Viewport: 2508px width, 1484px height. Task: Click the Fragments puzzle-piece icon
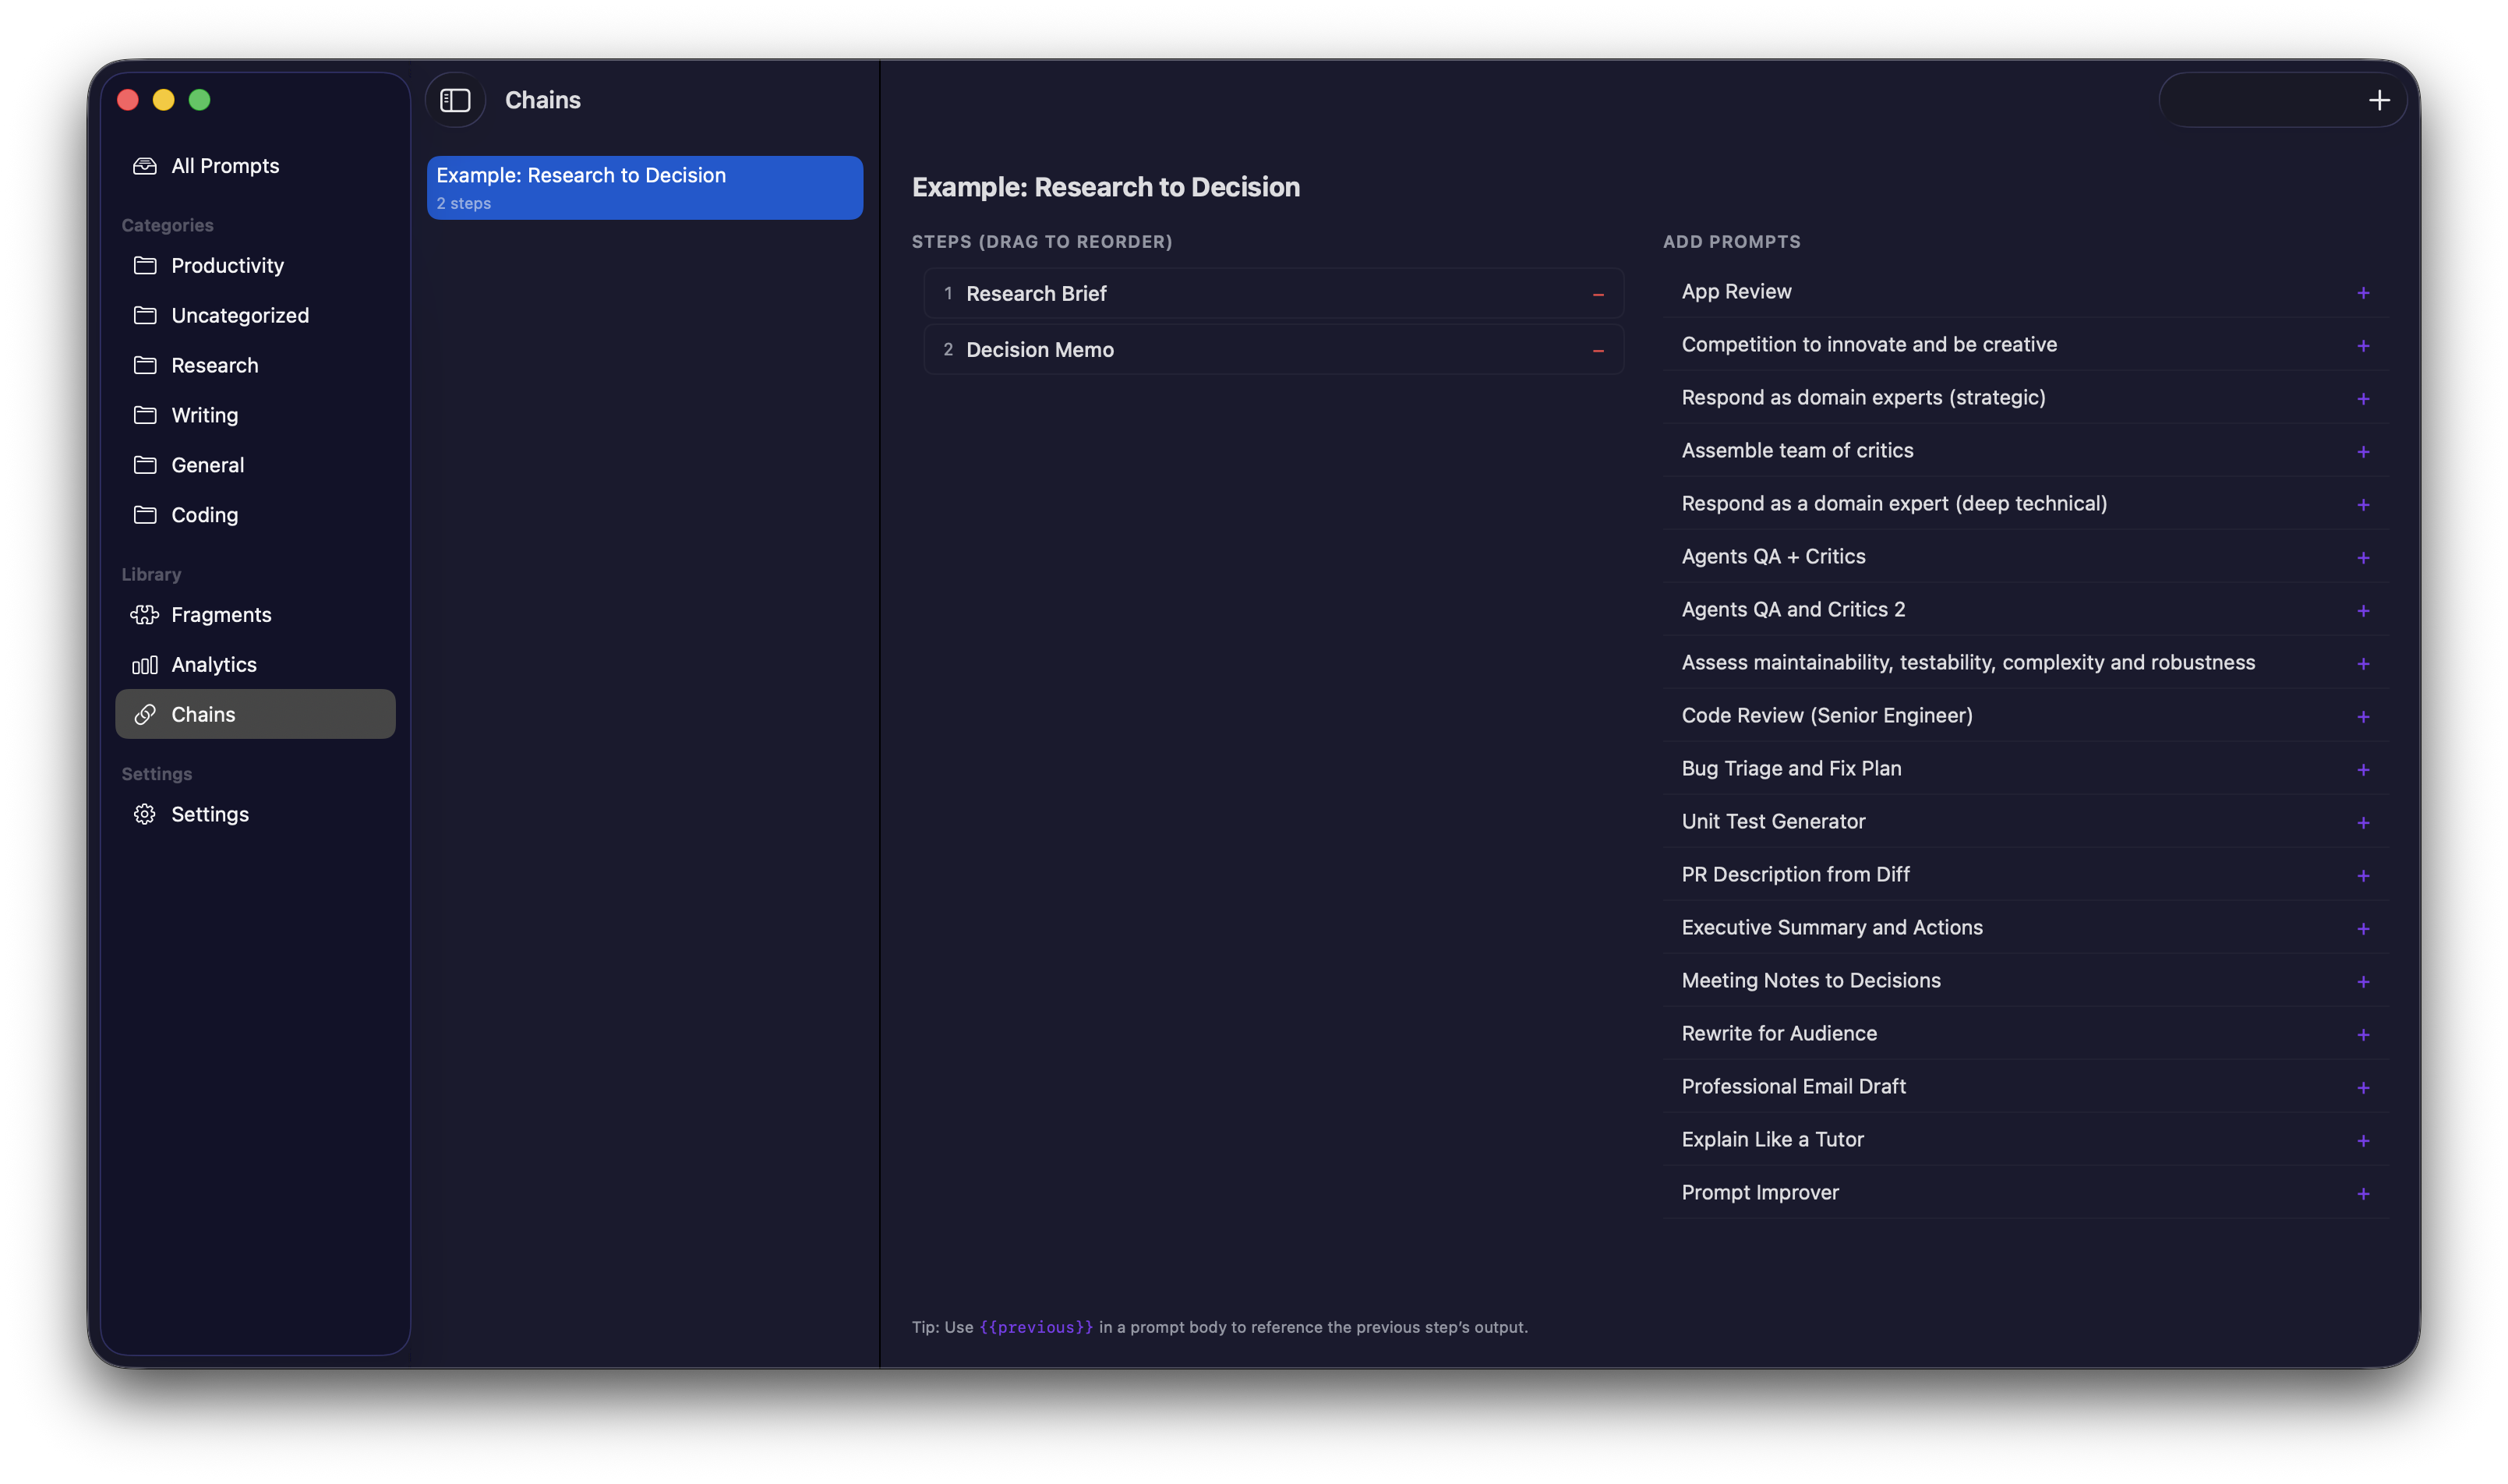pos(145,614)
